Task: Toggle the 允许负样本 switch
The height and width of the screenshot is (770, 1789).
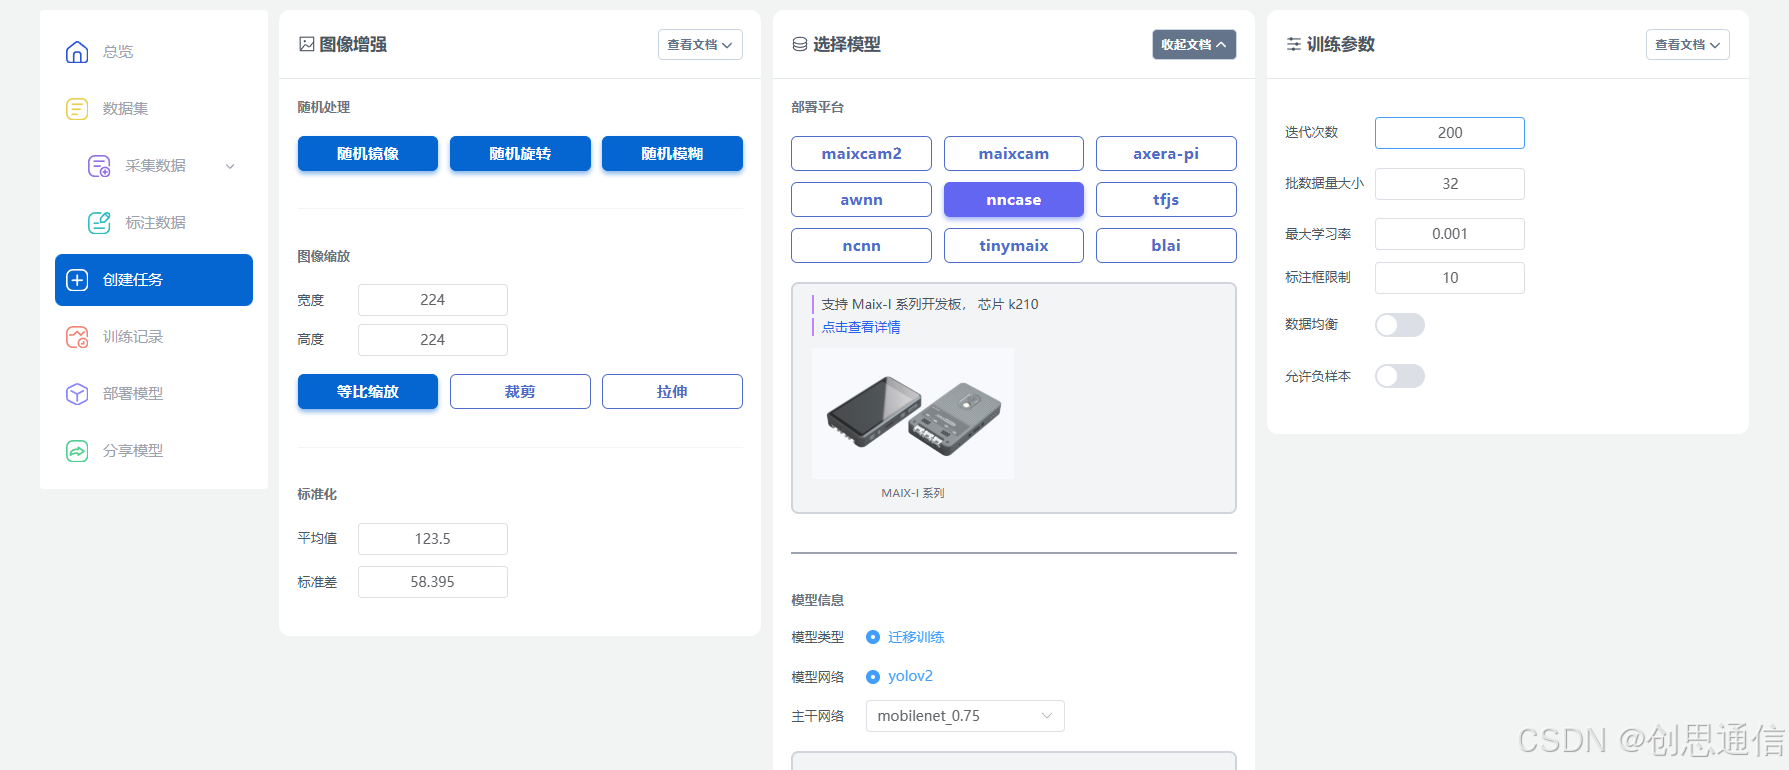Action: pyautogui.click(x=1400, y=376)
